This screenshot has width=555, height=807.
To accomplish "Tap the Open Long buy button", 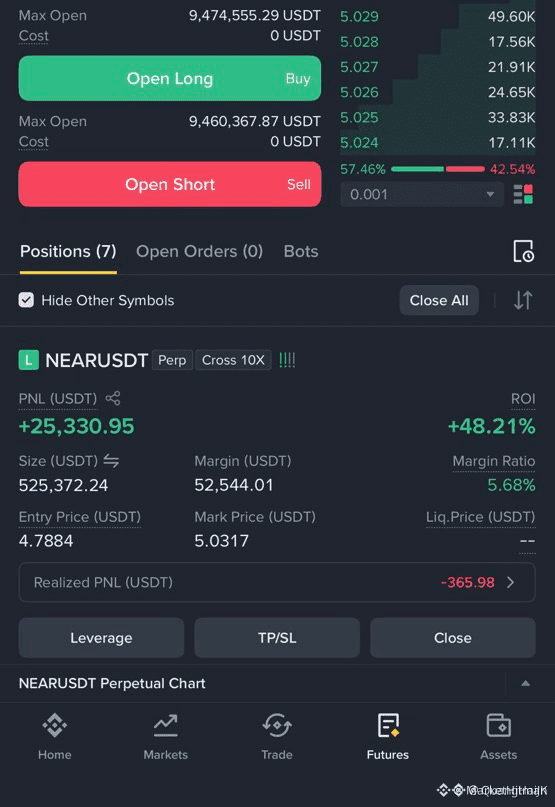I will pos(170,78).
